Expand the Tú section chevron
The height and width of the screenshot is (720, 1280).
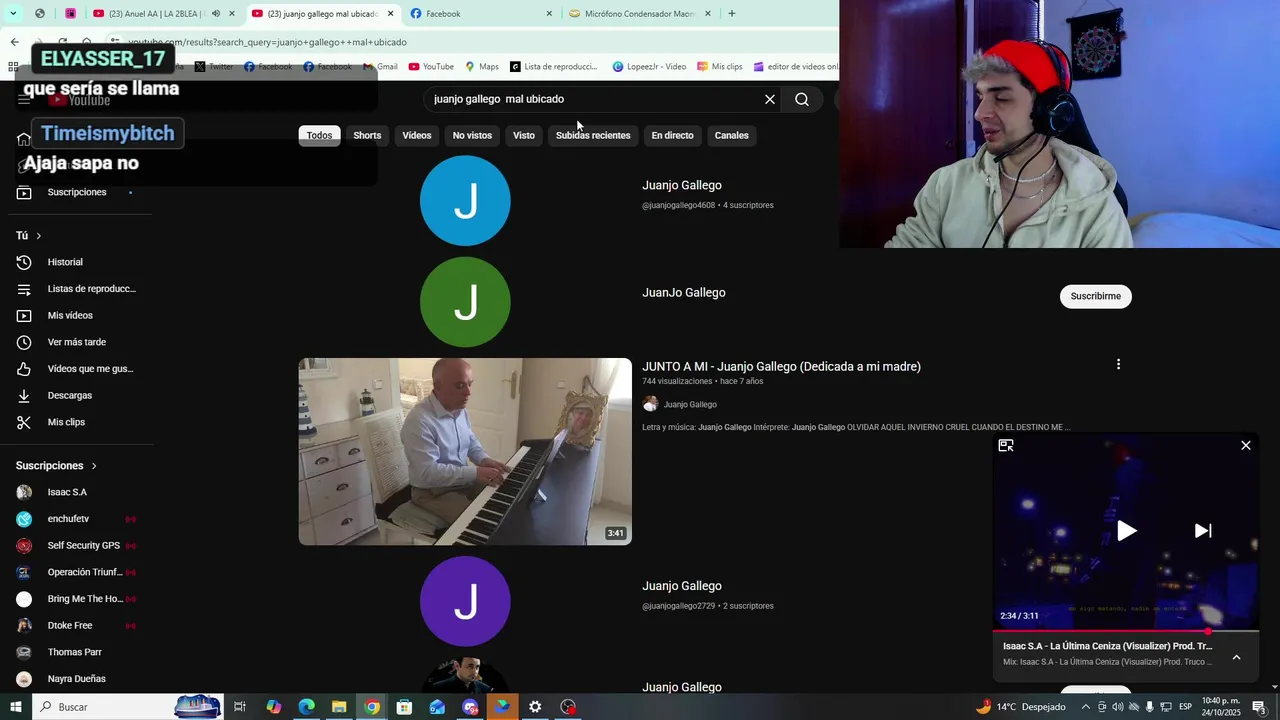point(39,236)
